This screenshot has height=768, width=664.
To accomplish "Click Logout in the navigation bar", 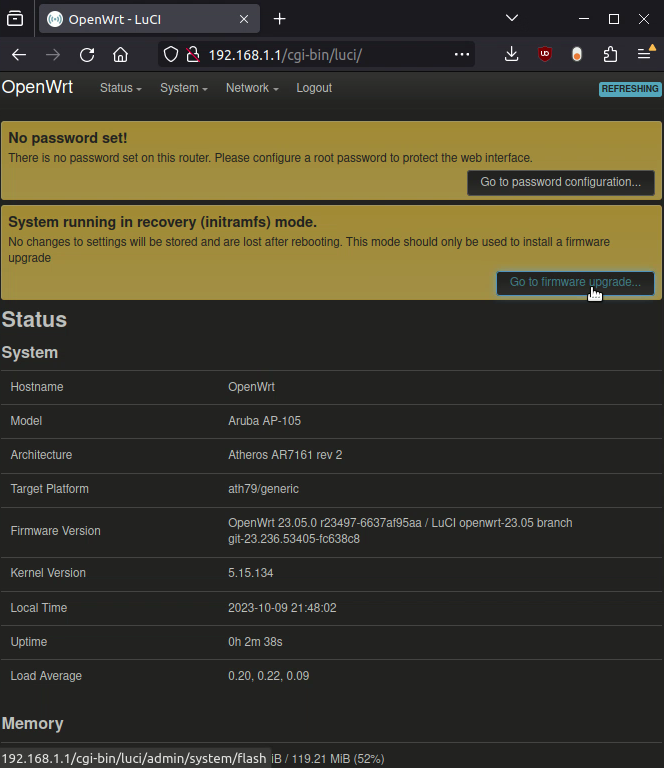I will (x=314, y=88).
